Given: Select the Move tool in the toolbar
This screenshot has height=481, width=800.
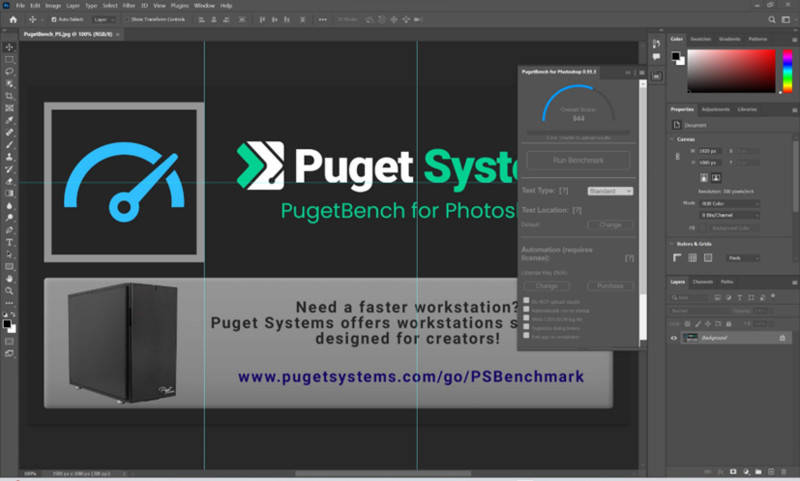Looking at the screenshot, I should [10, 47].
